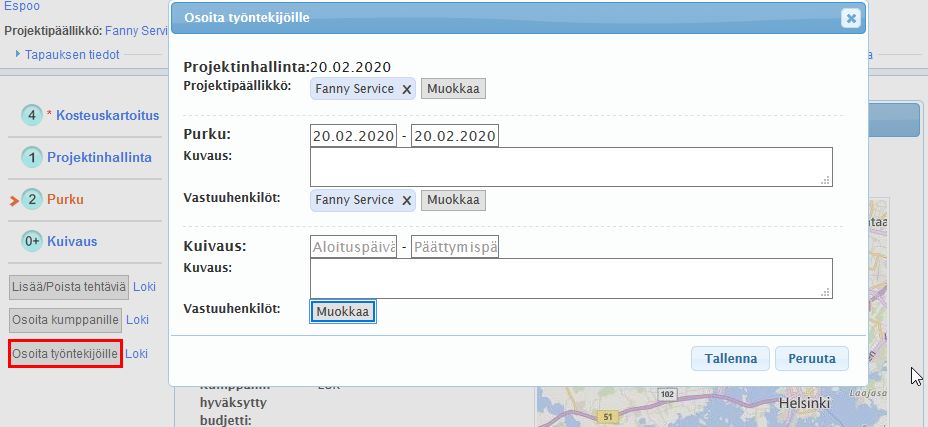Open Loki link beside Osoita kumppanille
The height and width of the screenshot is (427, 928).
(137, 320)
